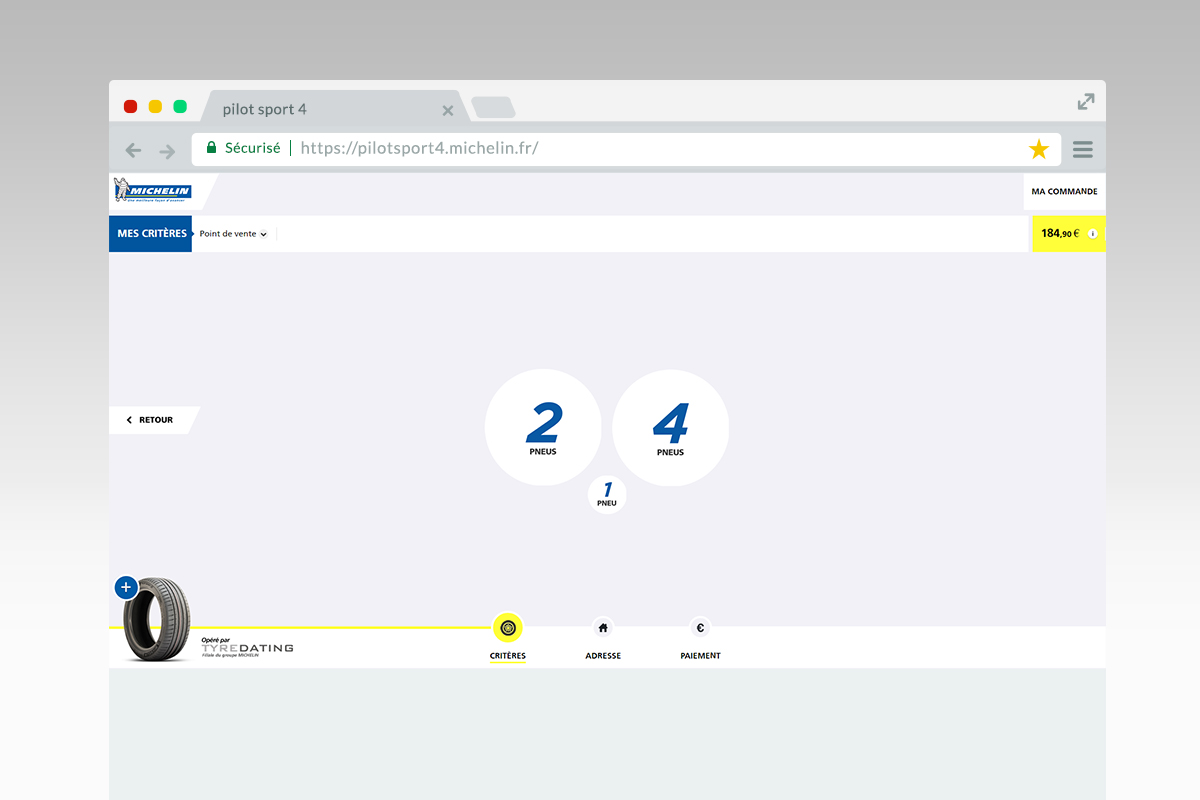Viewport: 1200px width, 800px height.
Task: Click the Sécurisé label
Action: (252, 148)
